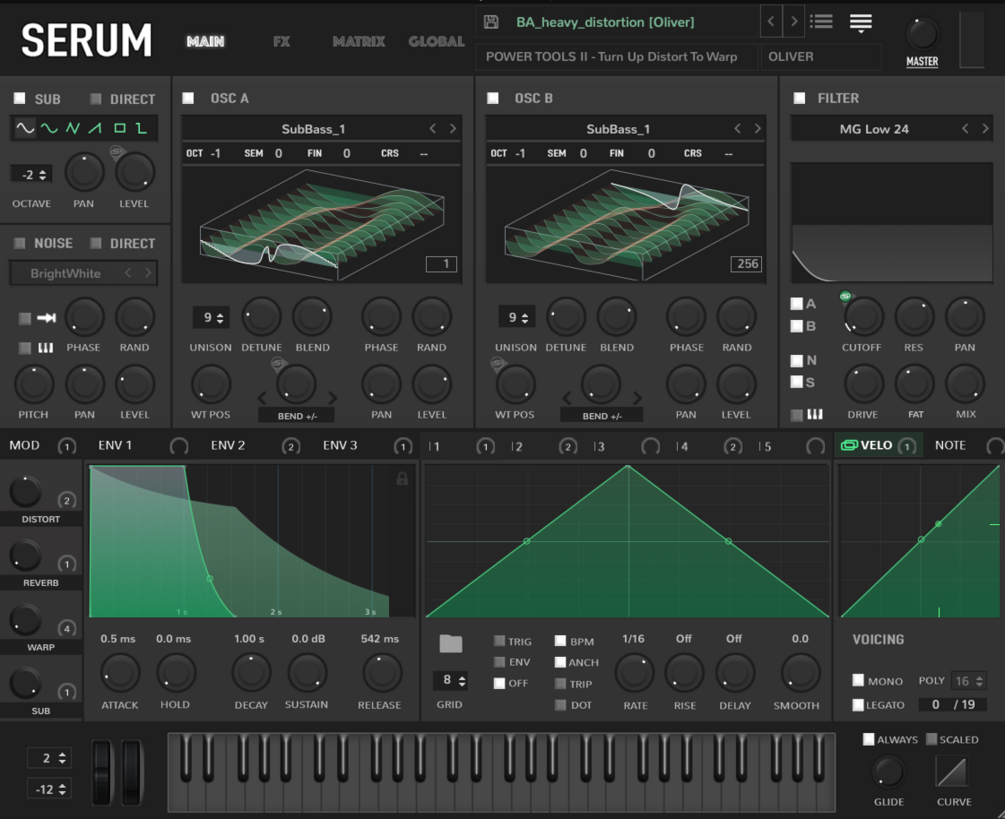Click the DISTORT macro label
1005x819 pixels.
tap(41, 519)
